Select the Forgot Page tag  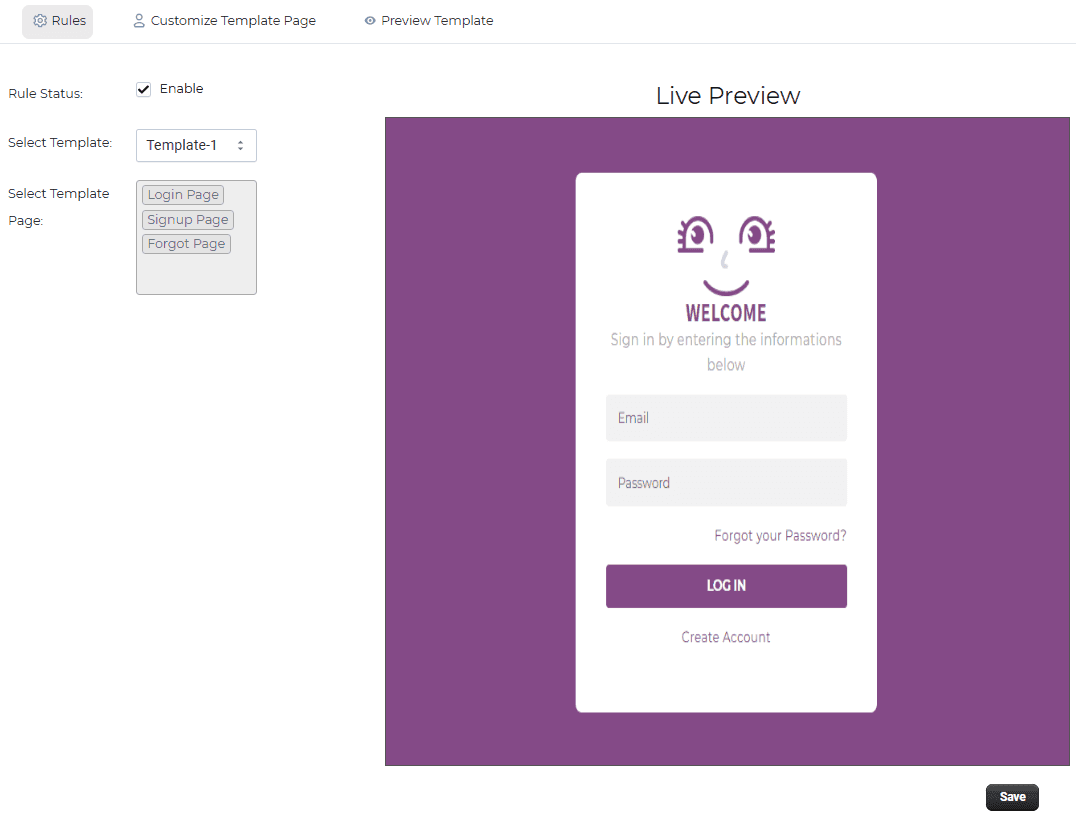click(x=187, y=244)
